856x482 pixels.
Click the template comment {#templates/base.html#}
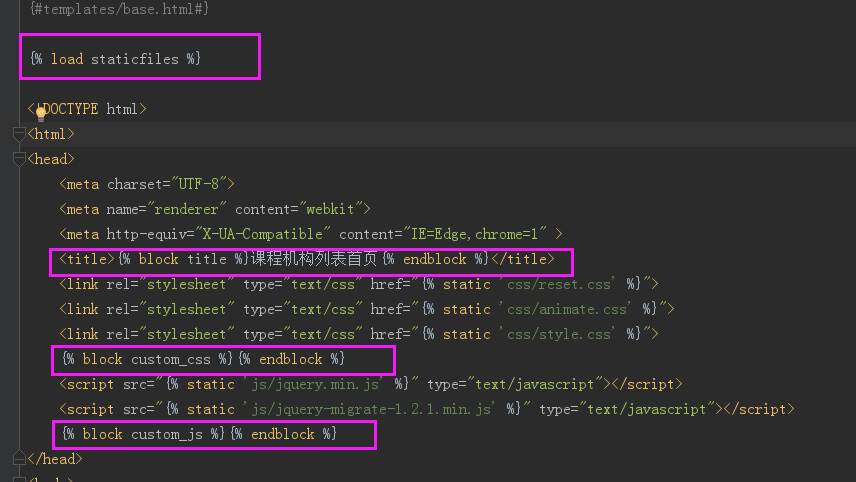tap(119, 9)
